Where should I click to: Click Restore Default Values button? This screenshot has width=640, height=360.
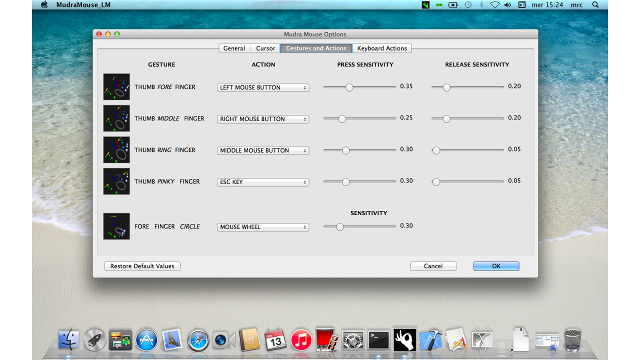click(x=142, y=266)
